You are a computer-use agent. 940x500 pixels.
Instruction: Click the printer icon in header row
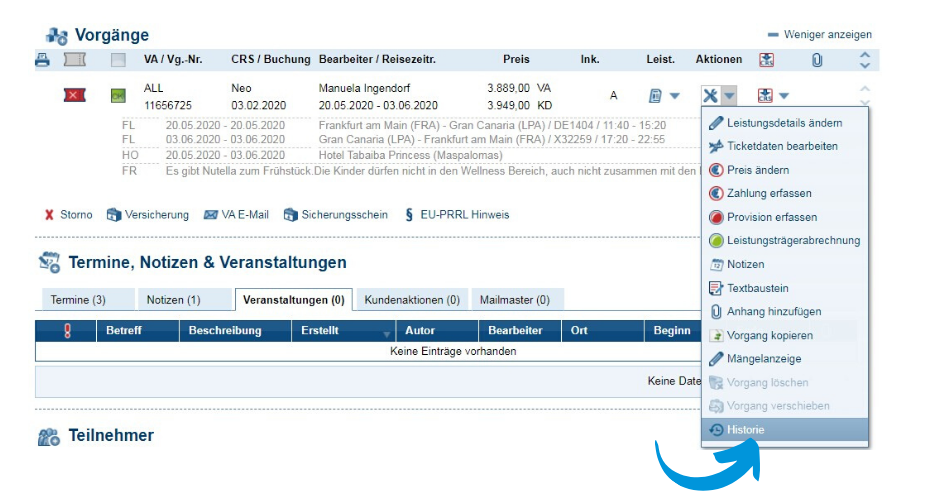(x=43, y=61)
